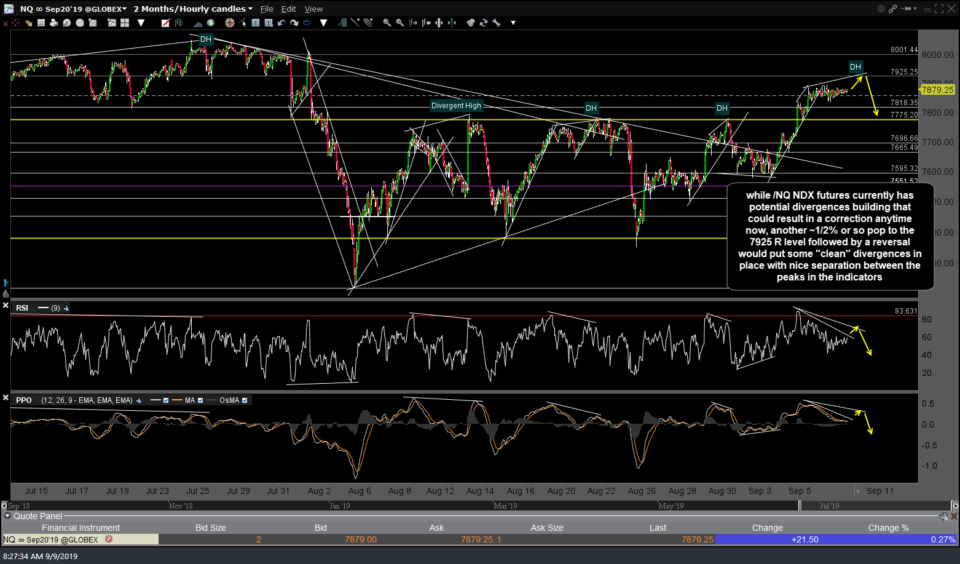
Task: Click the red diagonal line drawing tool
Action: pyautogui.click(x=165, y=23)
